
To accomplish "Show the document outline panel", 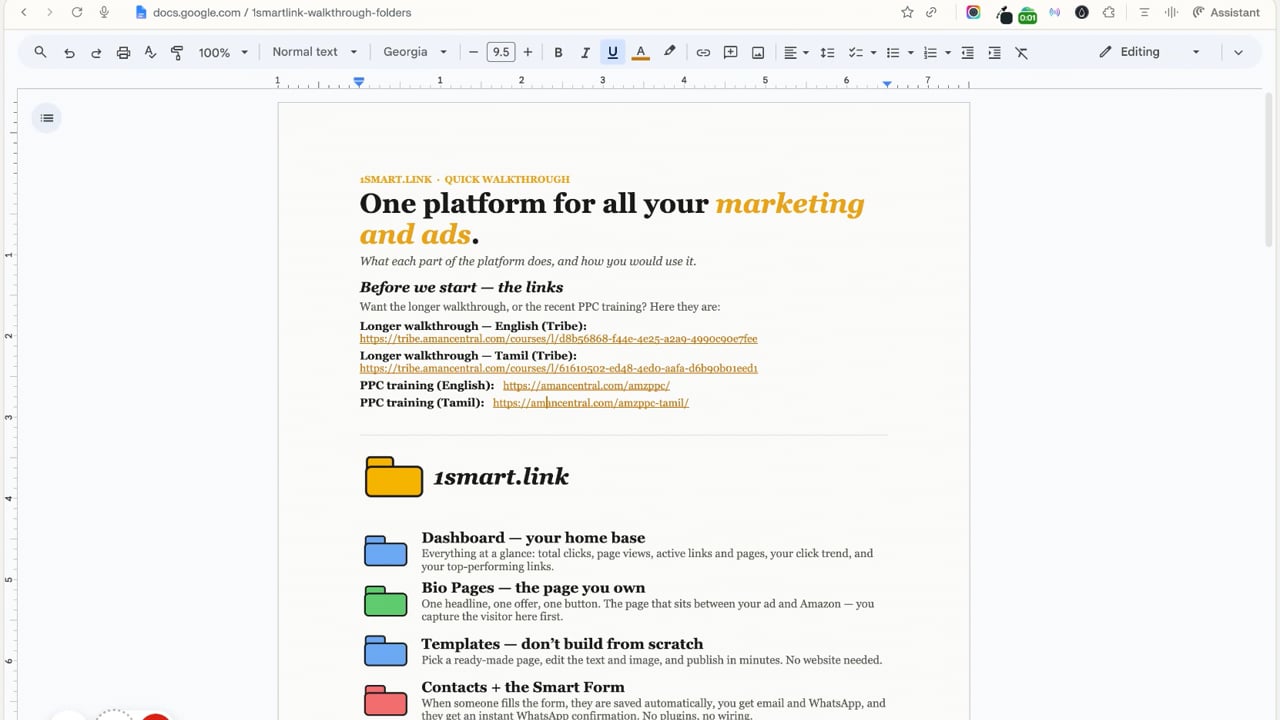I will pos(47,118).
